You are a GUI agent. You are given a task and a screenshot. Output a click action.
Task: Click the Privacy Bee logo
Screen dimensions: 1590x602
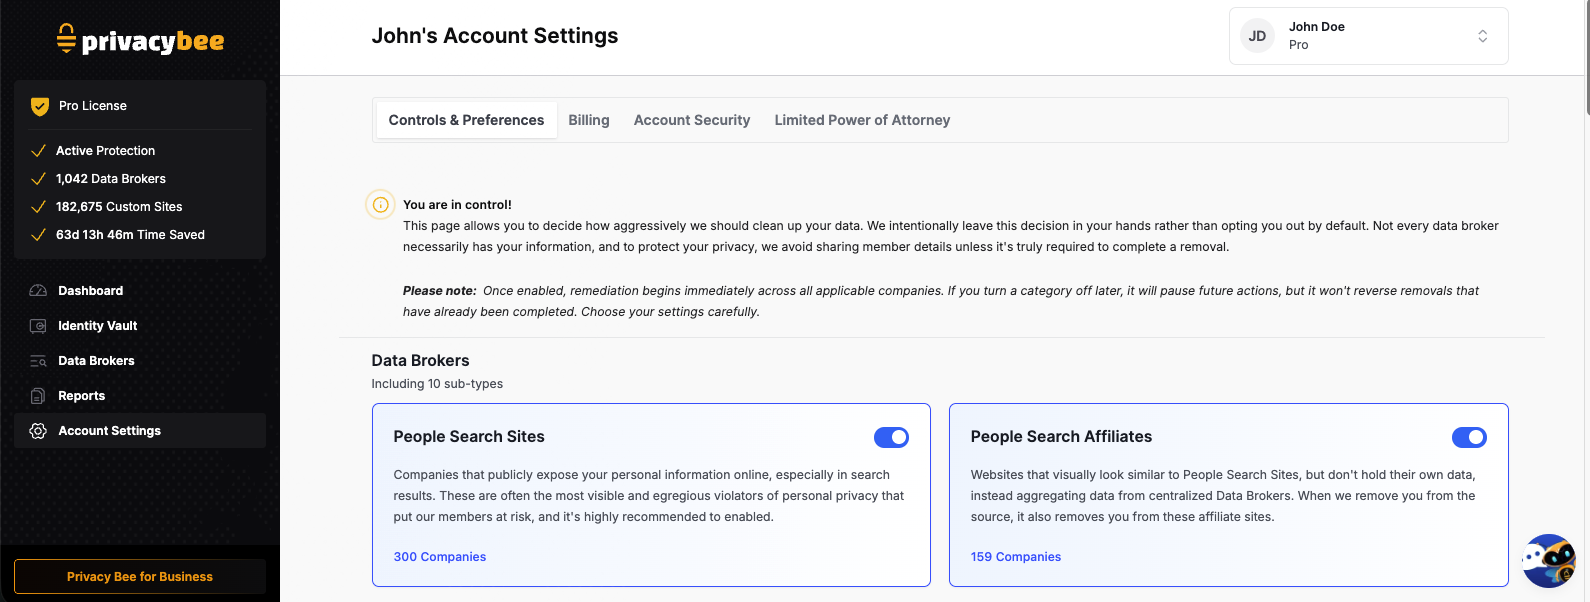pos(140,39)
